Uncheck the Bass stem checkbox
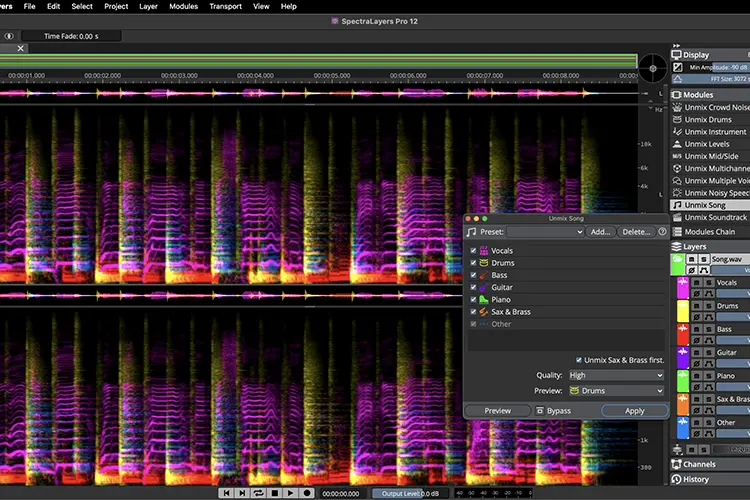The height and width of the screenshot is (500, 750). point(474,275)
